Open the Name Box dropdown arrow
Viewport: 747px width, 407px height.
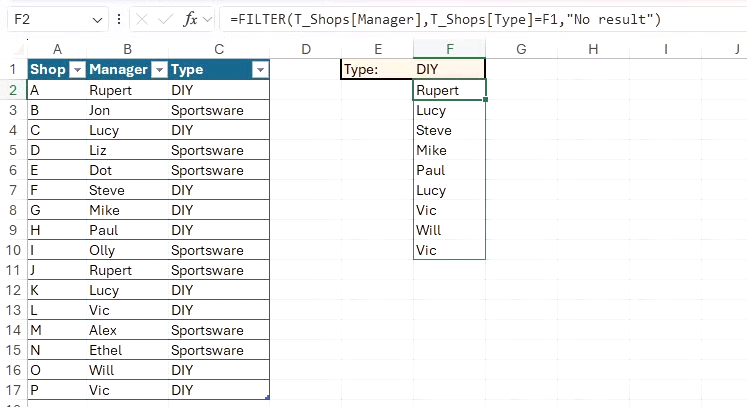97,20
